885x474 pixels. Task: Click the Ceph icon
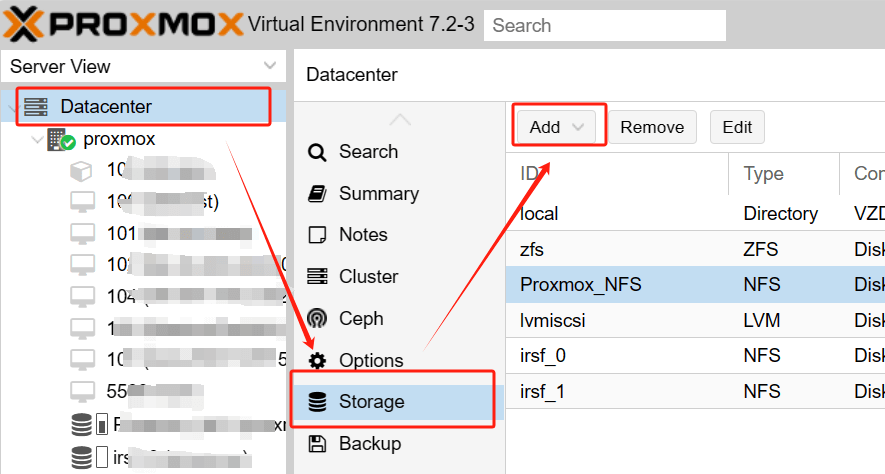coord(318,319)
